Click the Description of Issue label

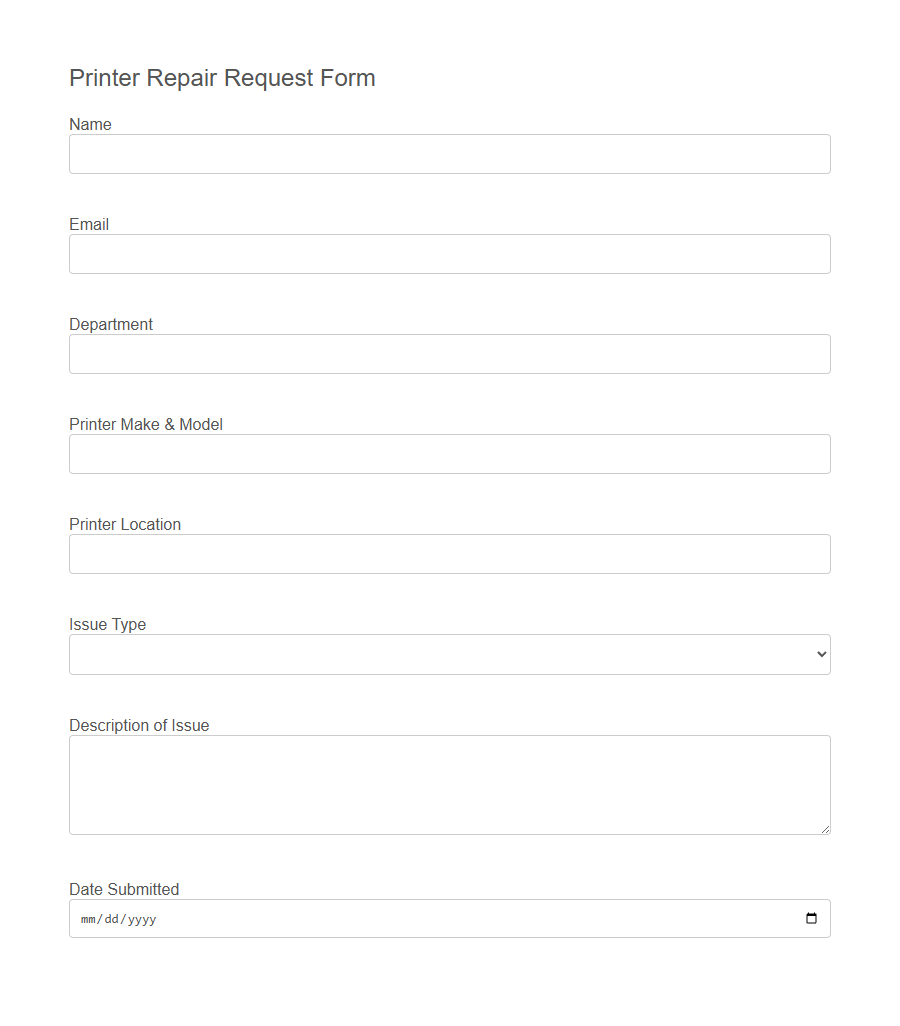(x=138, y=725)
